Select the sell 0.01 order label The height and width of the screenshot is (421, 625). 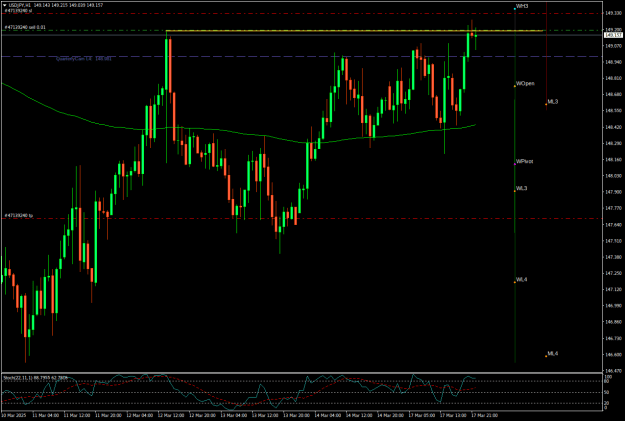tap(25, 28)
